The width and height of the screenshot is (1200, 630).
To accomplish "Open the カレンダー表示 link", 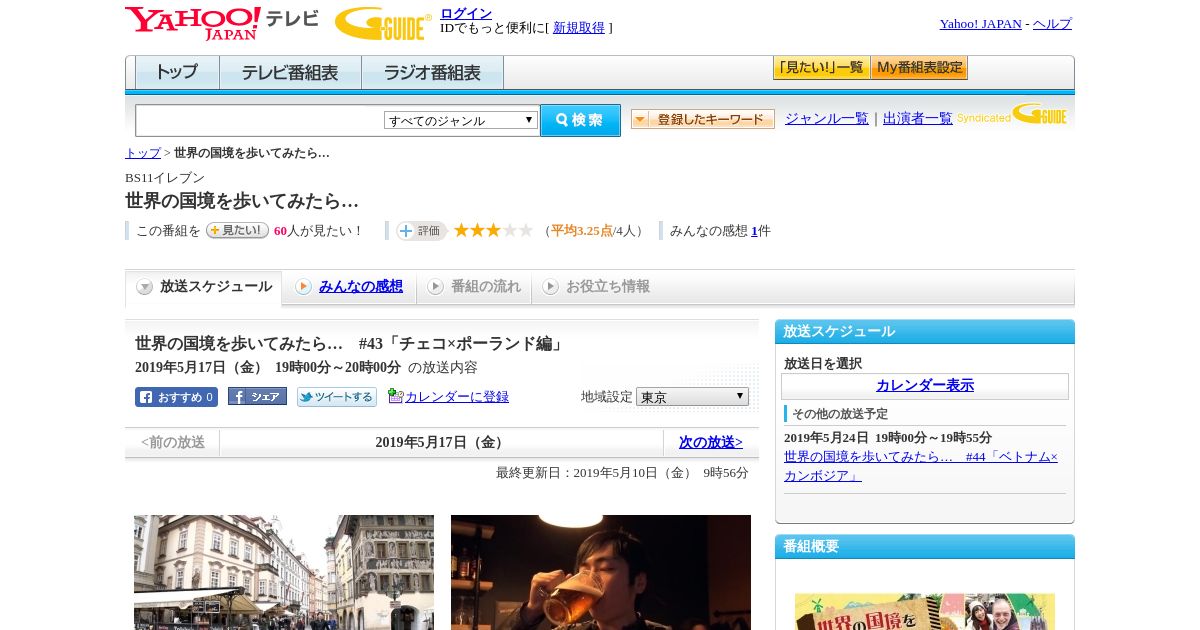I will click(x=925, y=386).
